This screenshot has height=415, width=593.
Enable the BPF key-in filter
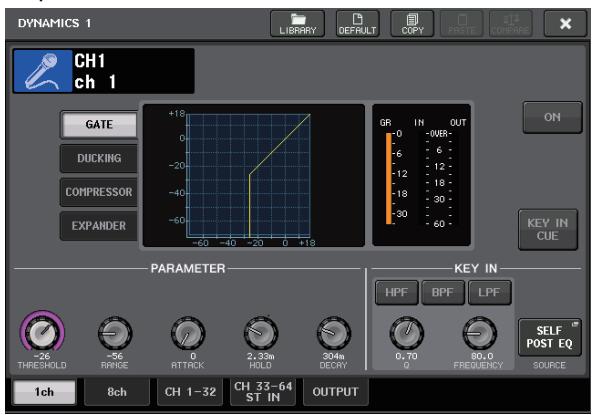[442, 292]
